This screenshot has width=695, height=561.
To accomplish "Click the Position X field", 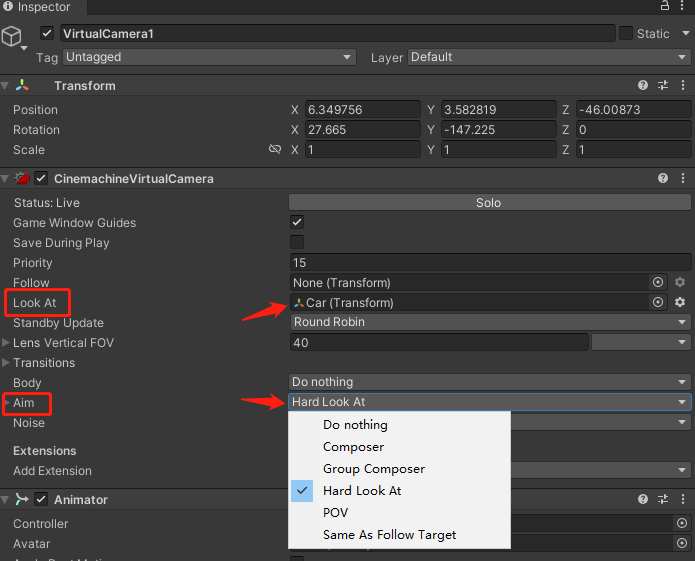I will [x=363, y=109].
